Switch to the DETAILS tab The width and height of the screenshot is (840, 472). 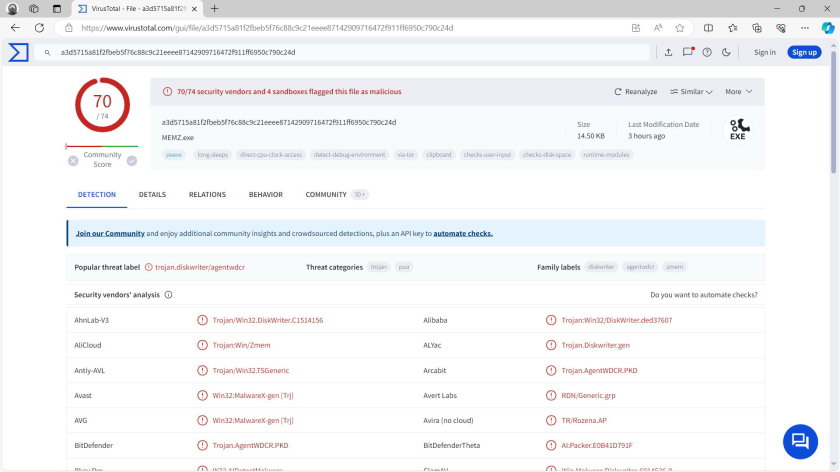tap(152, 194)
